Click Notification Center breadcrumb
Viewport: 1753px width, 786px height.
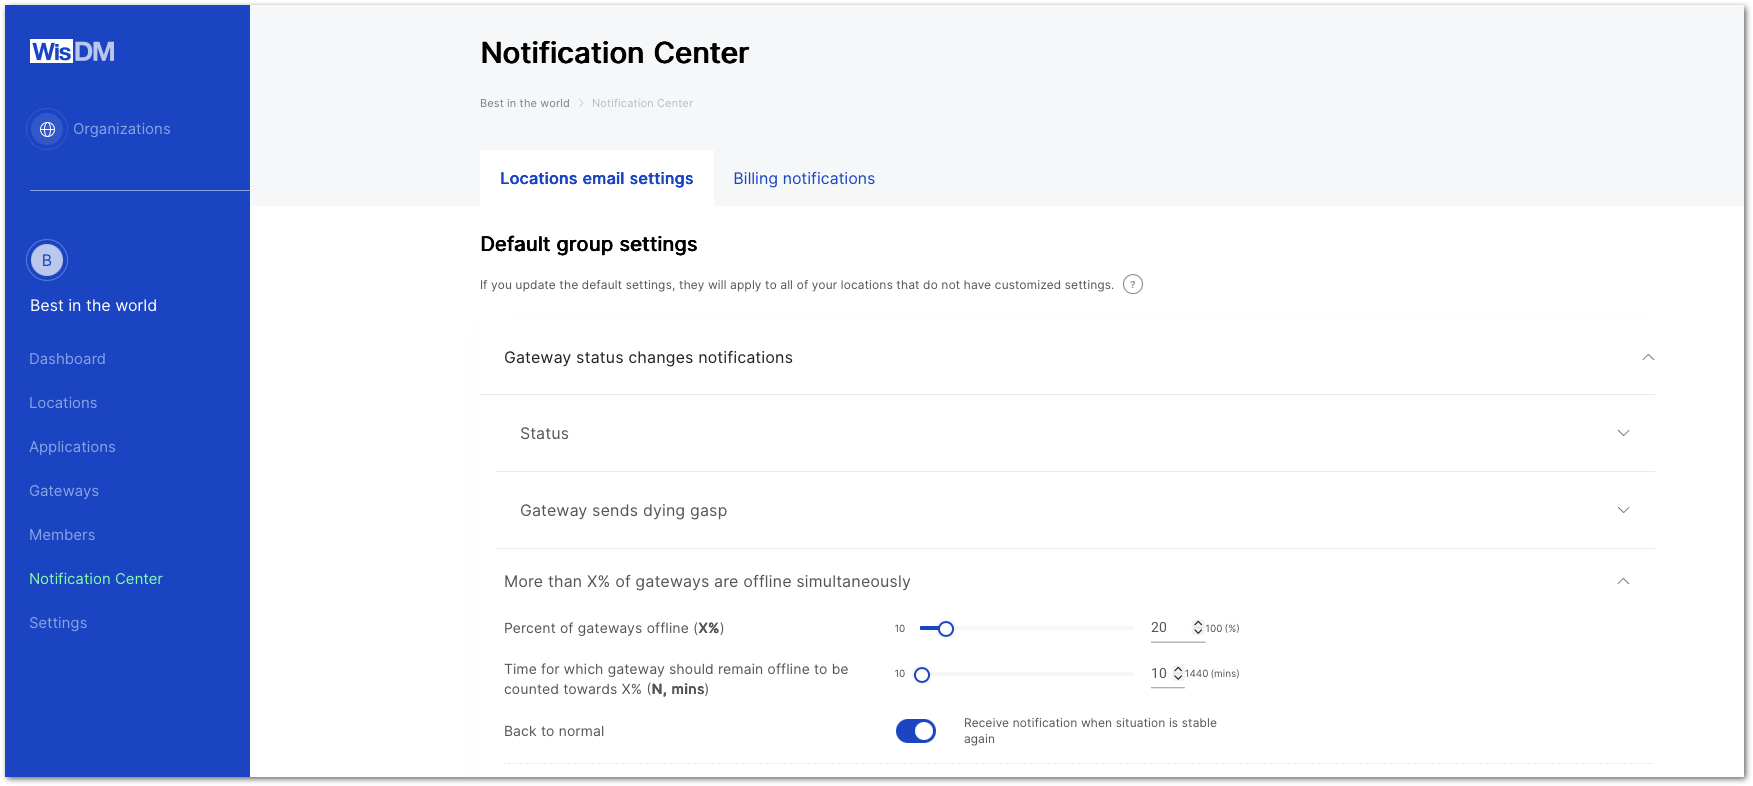(642, 103)
